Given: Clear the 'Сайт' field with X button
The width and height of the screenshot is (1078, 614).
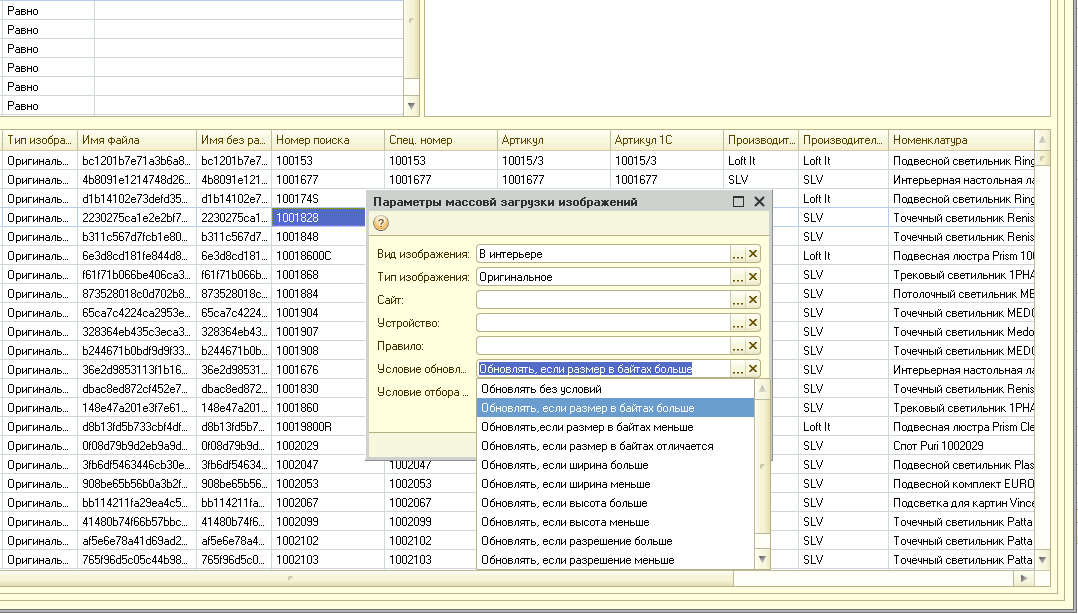Looking at the screenshot, I should 753,300.
